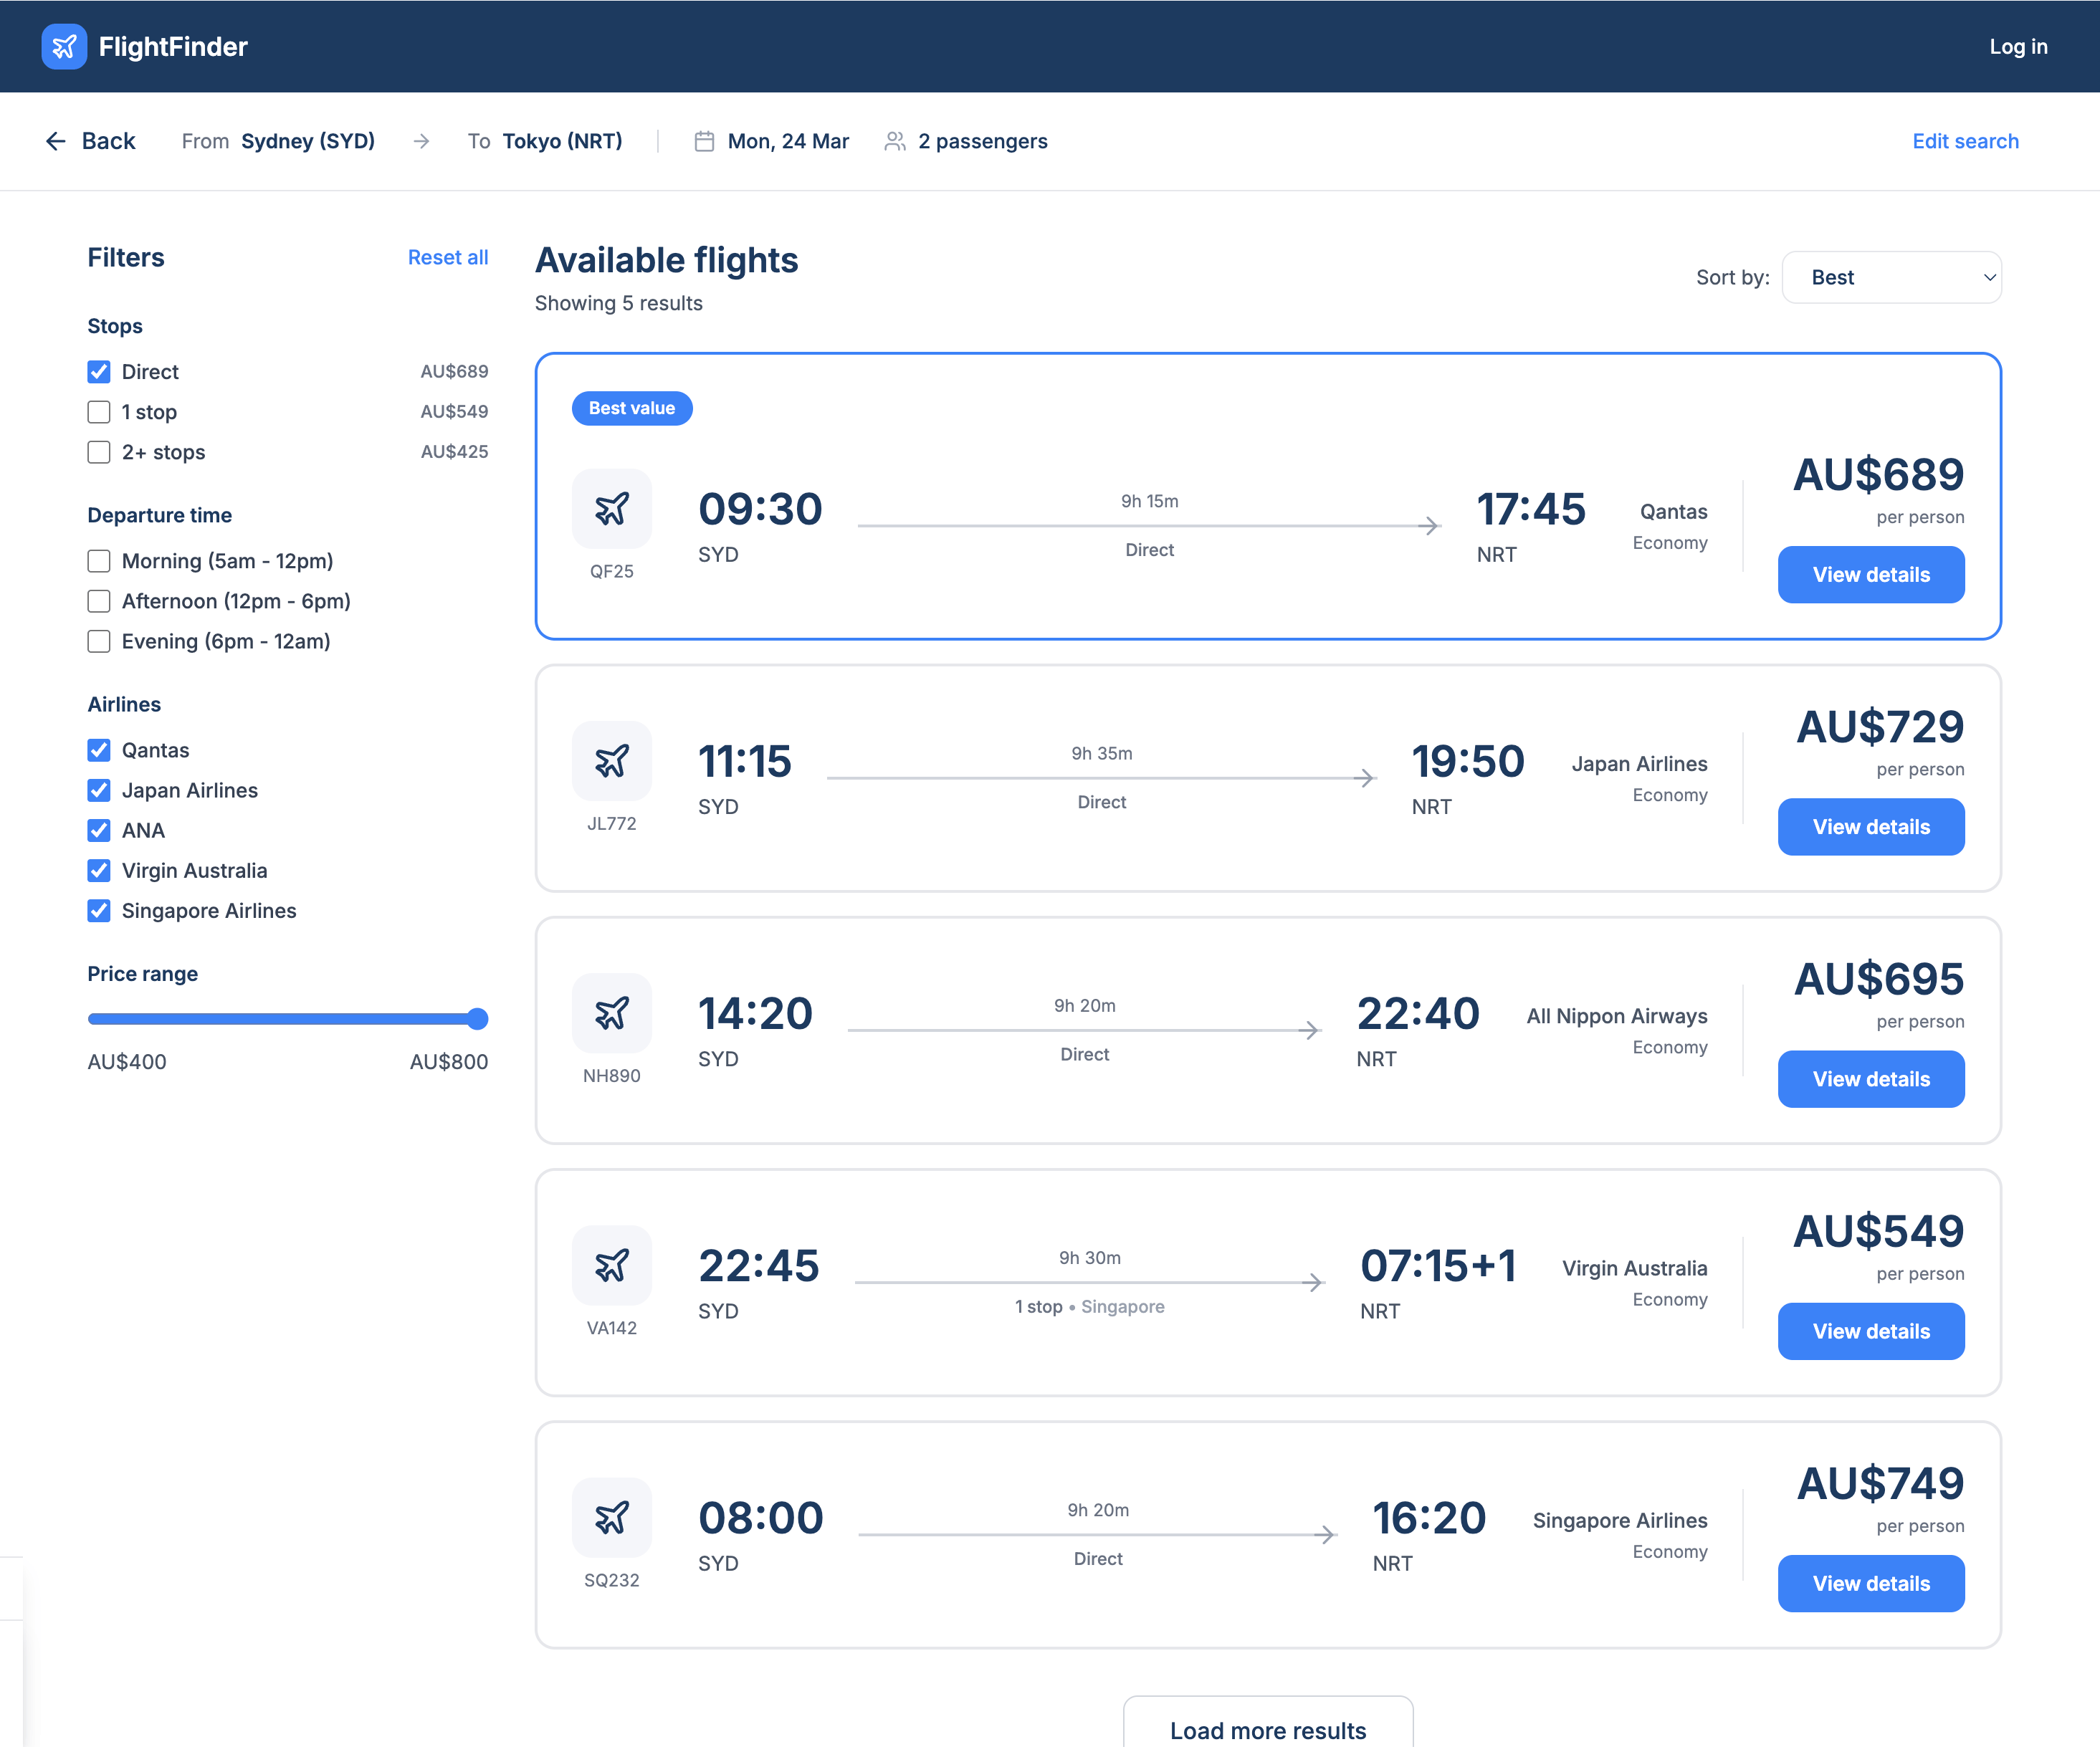
Task: Click the plane icon for flight SQ232
Action: pyautogui.click(x=611, y=1517)
